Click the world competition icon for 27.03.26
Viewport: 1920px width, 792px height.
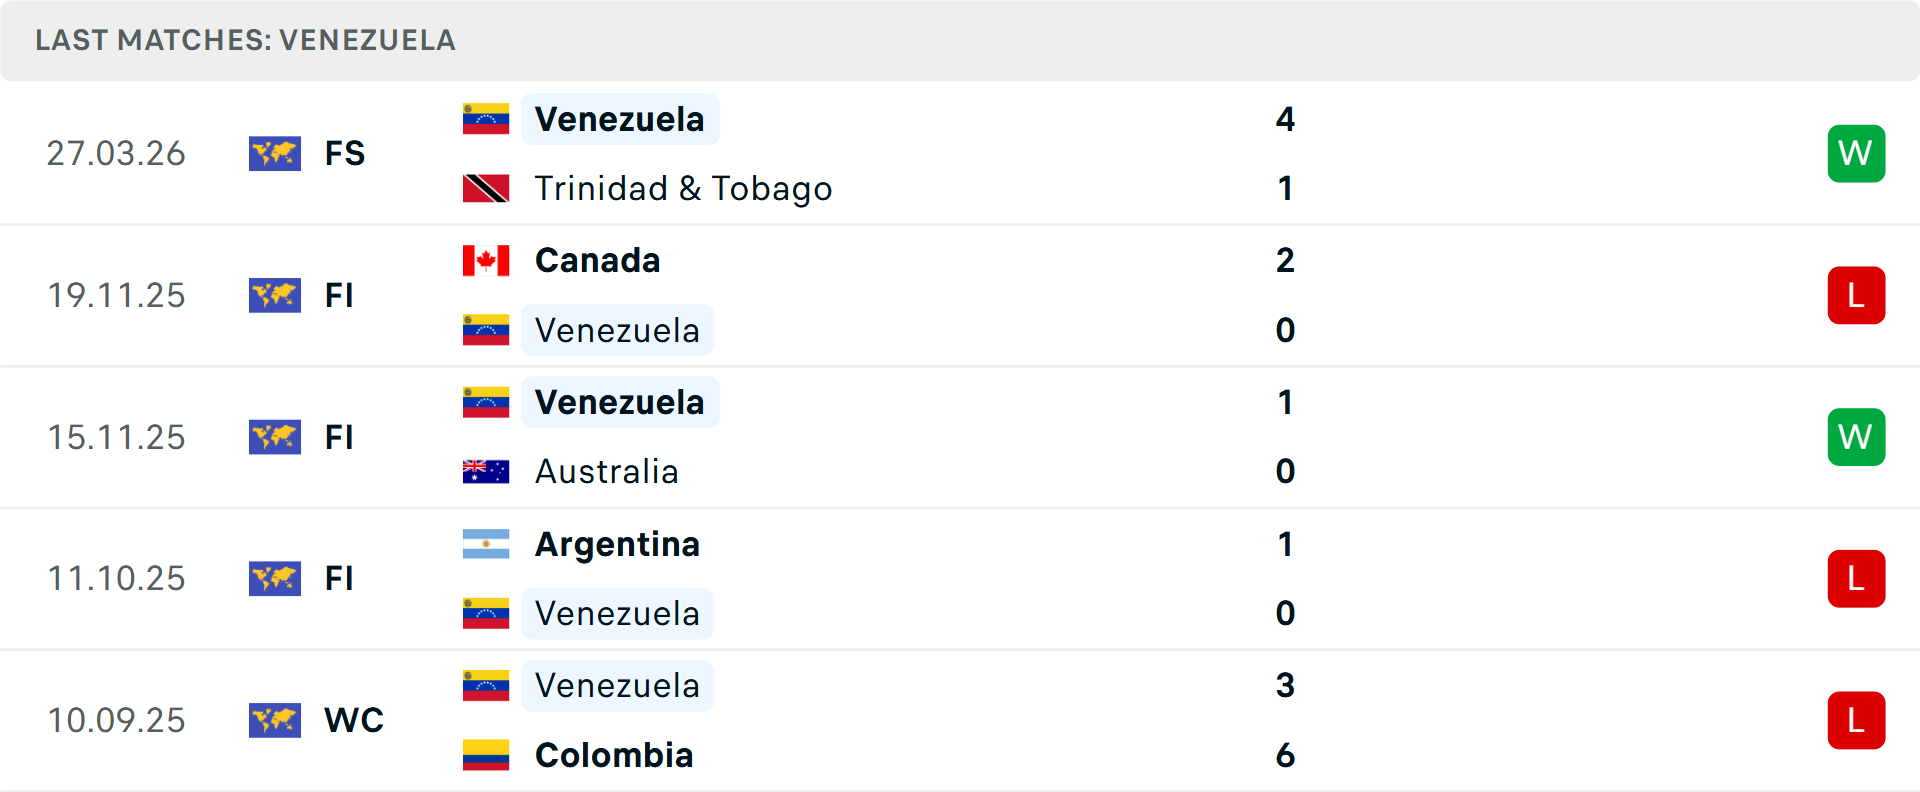[275, 154]
